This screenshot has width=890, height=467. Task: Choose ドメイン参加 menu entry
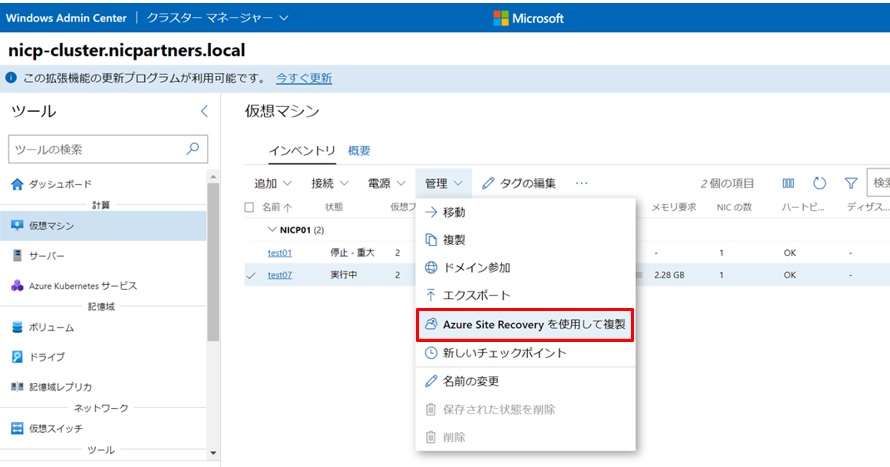click(526, 267)
